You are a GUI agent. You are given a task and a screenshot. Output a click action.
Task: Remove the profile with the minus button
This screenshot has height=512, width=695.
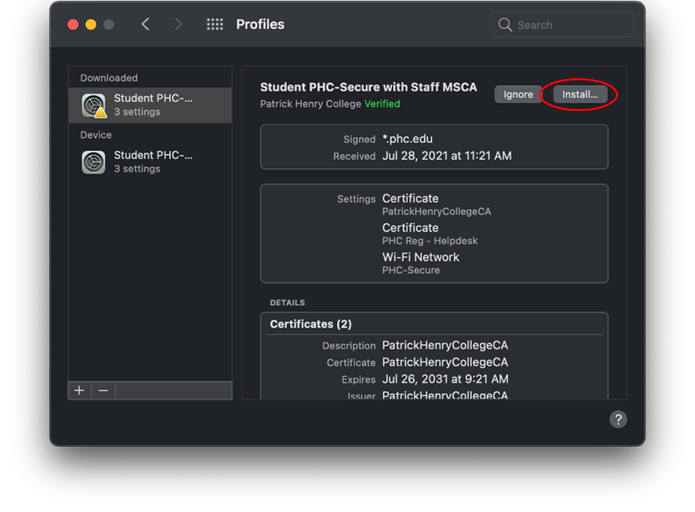(103, 391)
